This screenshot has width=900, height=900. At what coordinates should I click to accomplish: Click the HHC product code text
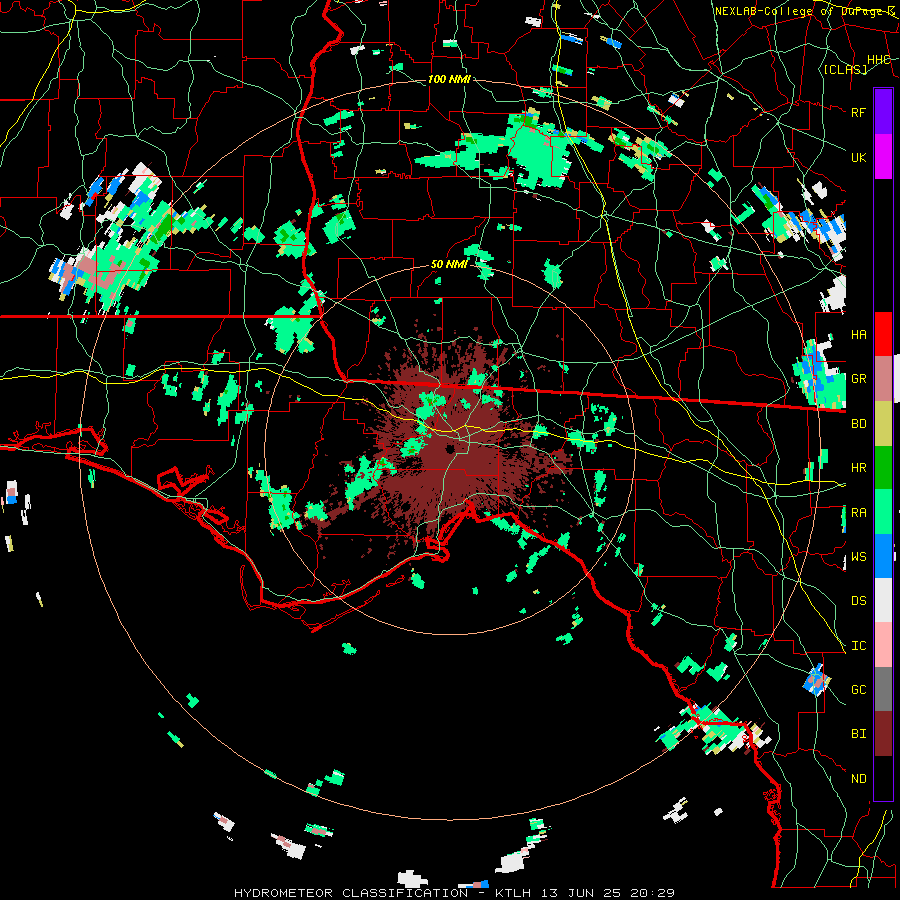[x=879, y=60]
